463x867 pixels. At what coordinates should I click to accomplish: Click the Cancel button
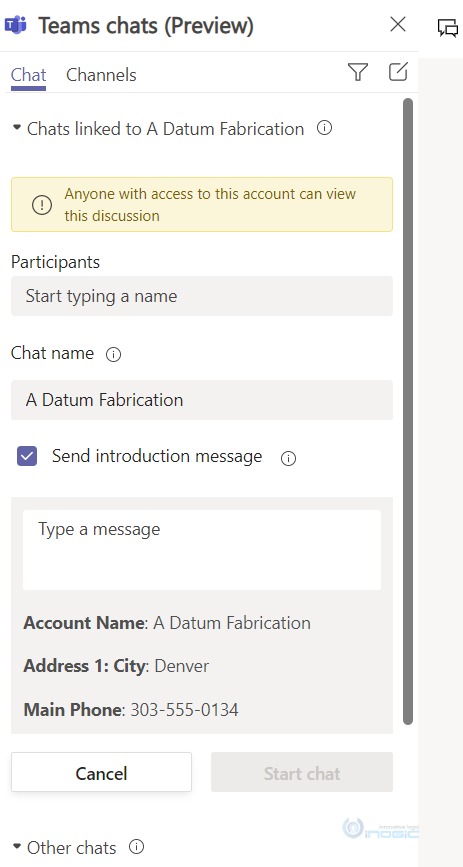point(101,772)
